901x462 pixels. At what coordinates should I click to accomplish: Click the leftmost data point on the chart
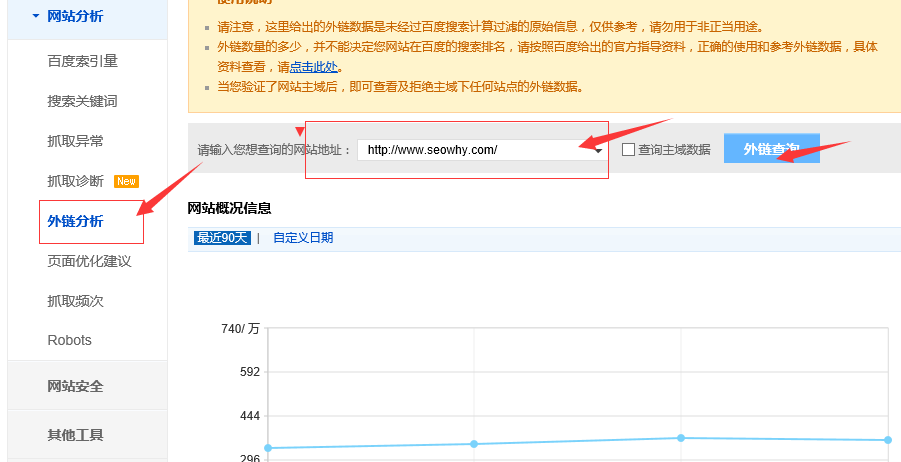tap(267, 448)
